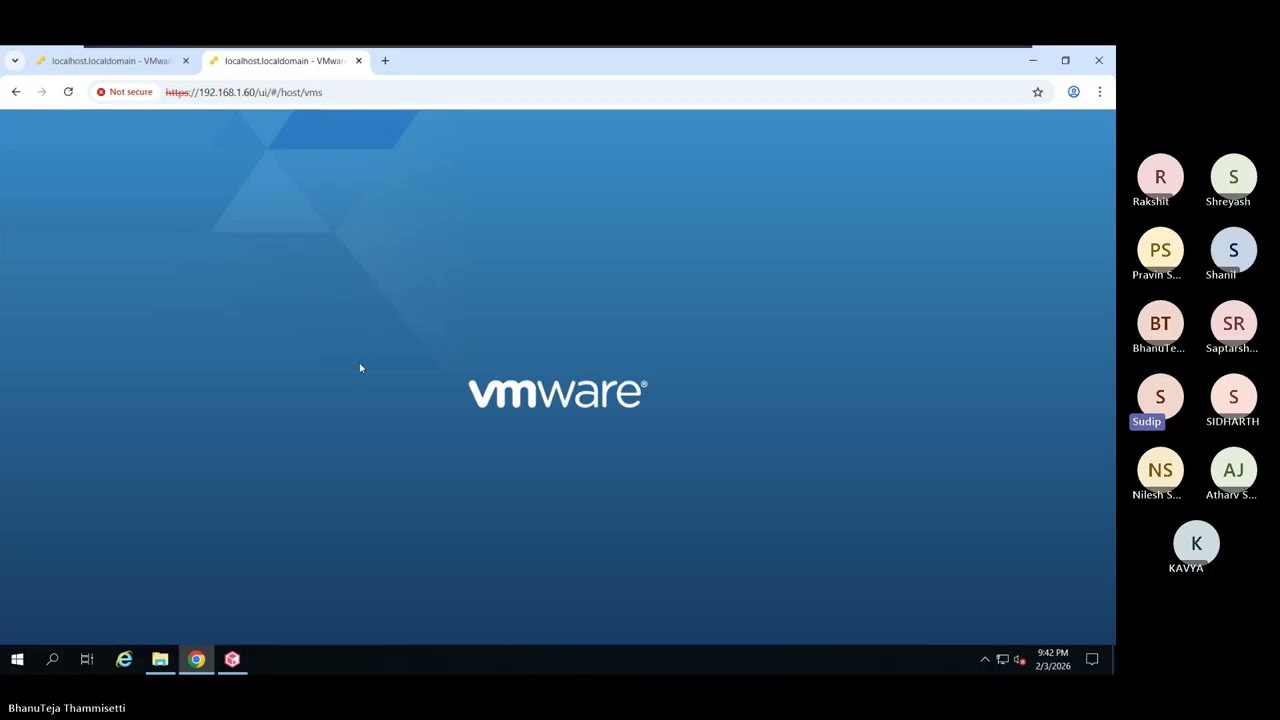This screenshot has height=720, width=1280.
Task: Click network icon in system tray
Action: point(1002,659)
